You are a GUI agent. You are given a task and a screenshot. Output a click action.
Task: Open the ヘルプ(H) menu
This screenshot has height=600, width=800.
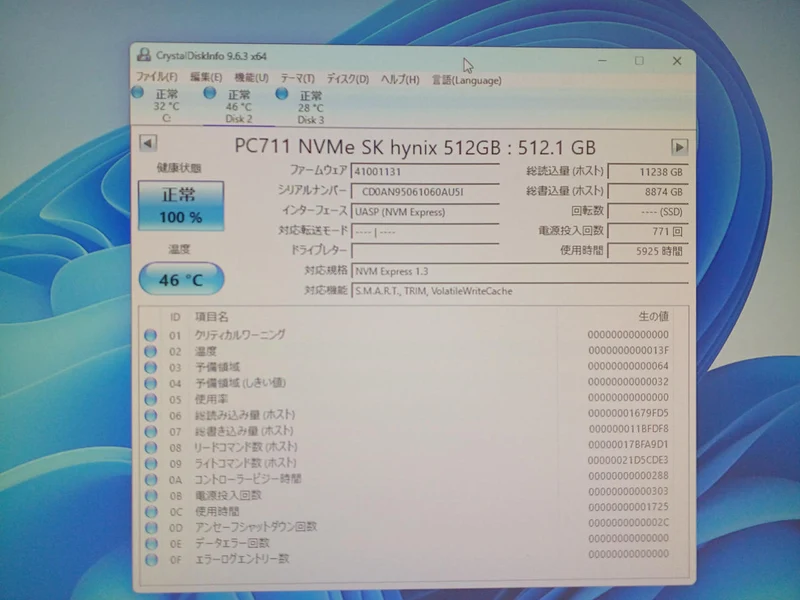[x=400, y=79]
